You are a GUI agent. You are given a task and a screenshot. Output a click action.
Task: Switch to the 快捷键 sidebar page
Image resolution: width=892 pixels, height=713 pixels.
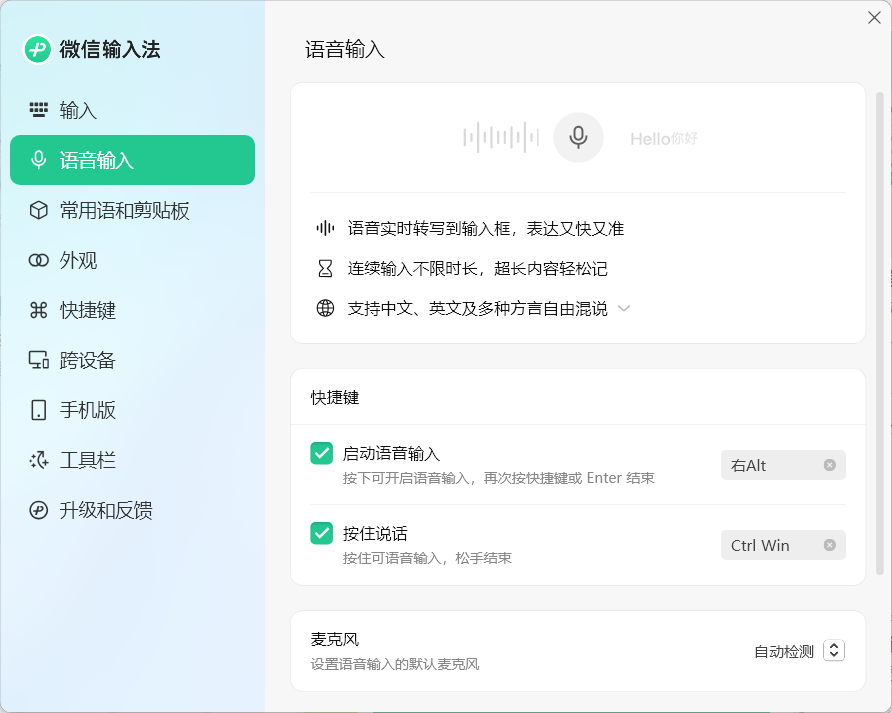click(132, 310)
